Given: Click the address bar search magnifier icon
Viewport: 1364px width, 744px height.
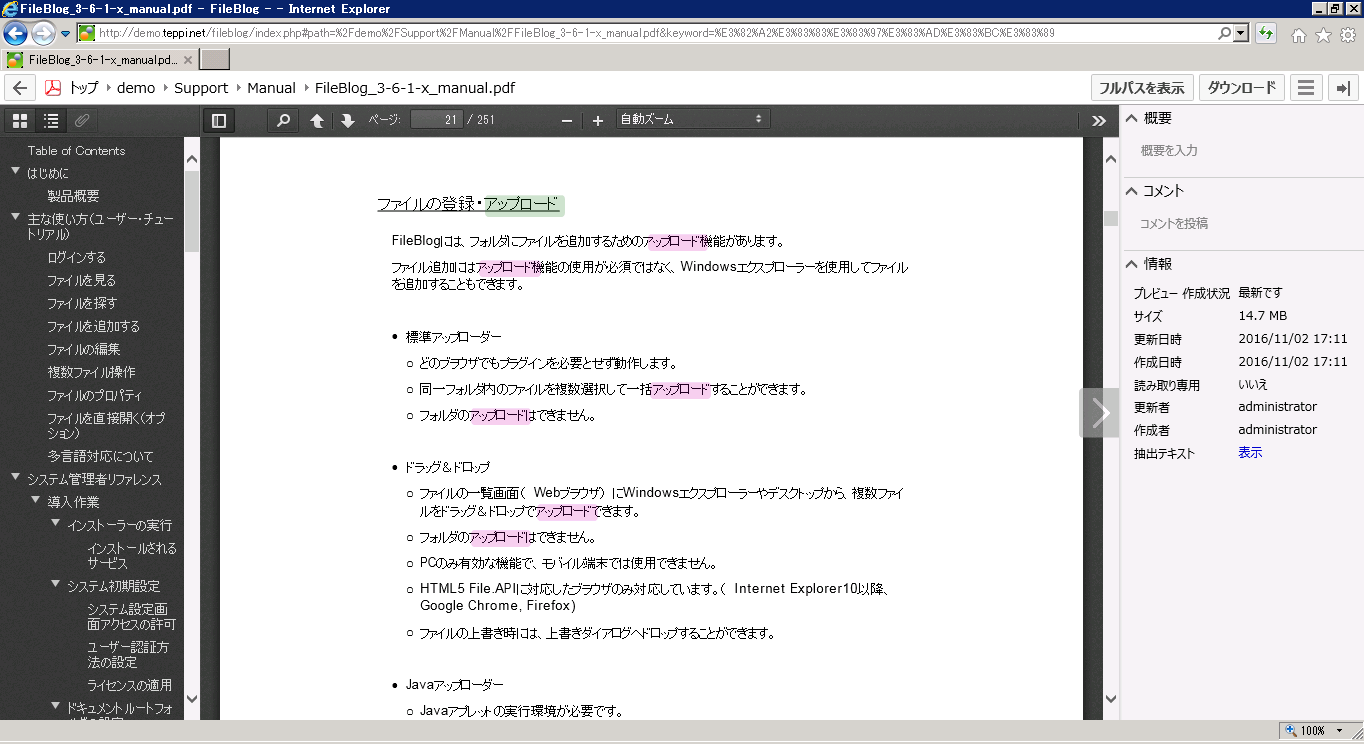Looking at the screenshot, I should tap(1225, 33).
